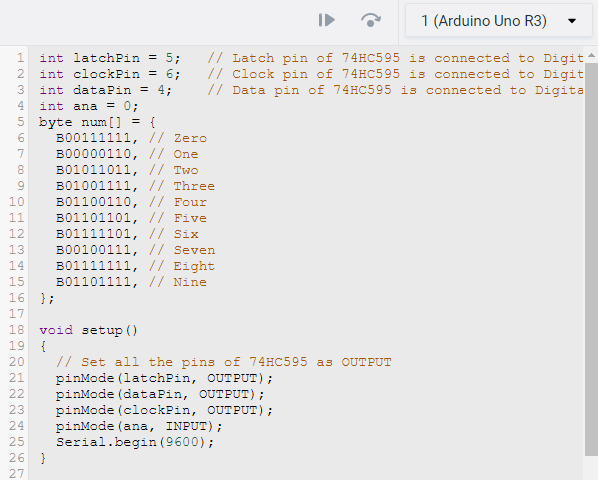Click on 'int dataPin = 4;' code
Screen dimensions: 598x480
coord(106,90)
